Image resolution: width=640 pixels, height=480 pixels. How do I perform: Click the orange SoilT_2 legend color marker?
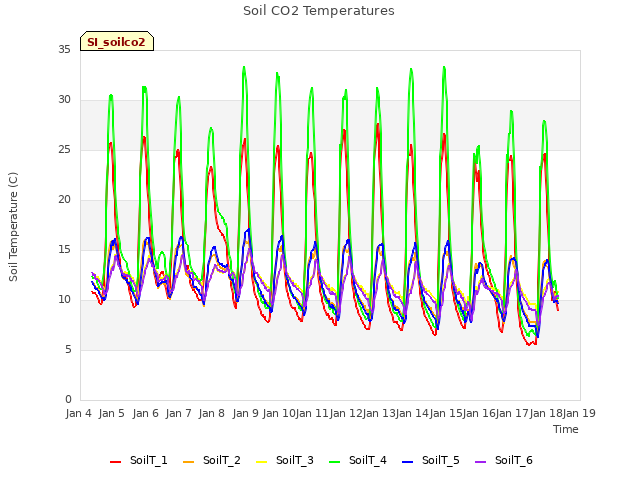click(x=189, y=462)
